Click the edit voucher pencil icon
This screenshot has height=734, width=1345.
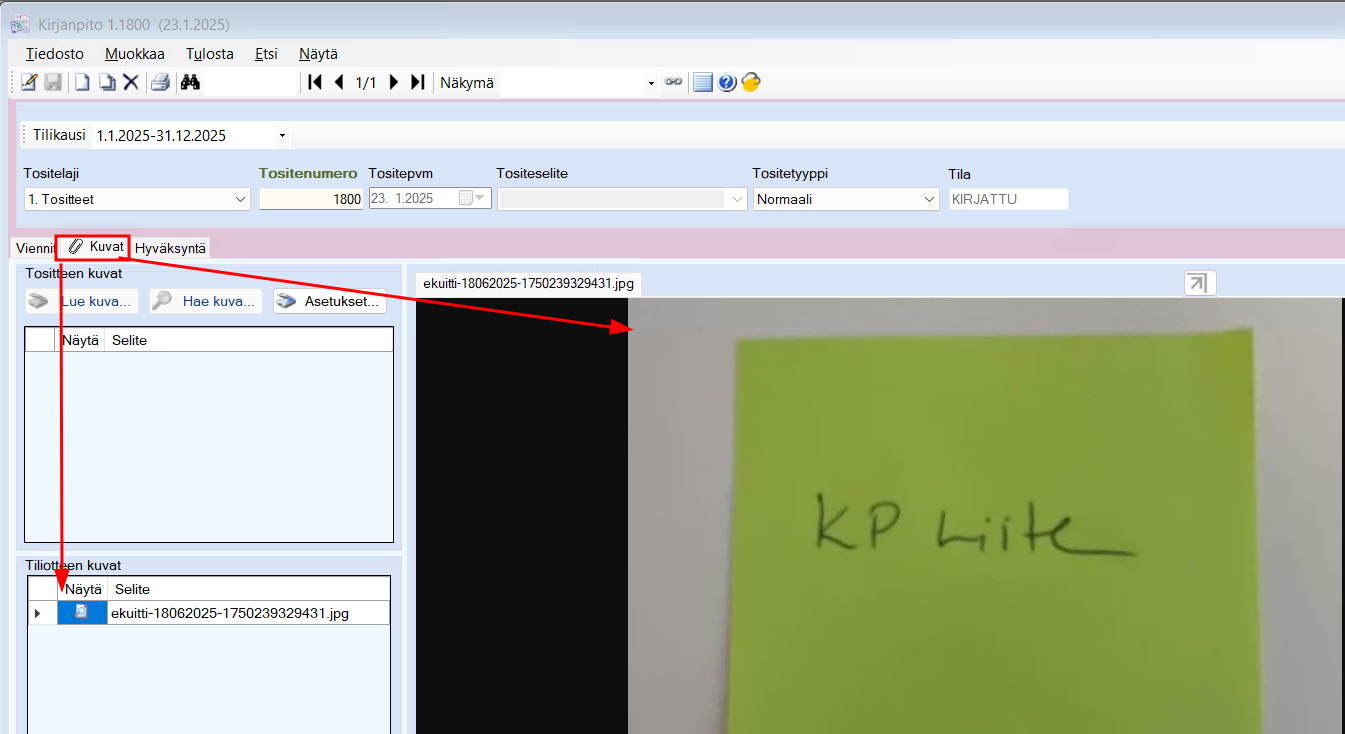pos(29,82)
